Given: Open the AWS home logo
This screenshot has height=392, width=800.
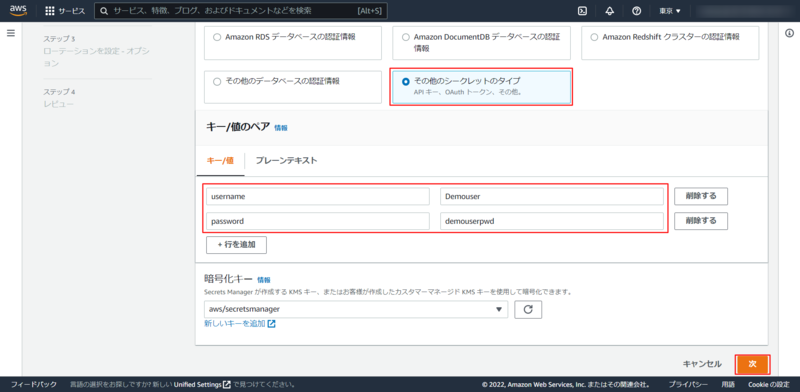Looking at the screenshot, I should 18,11.
